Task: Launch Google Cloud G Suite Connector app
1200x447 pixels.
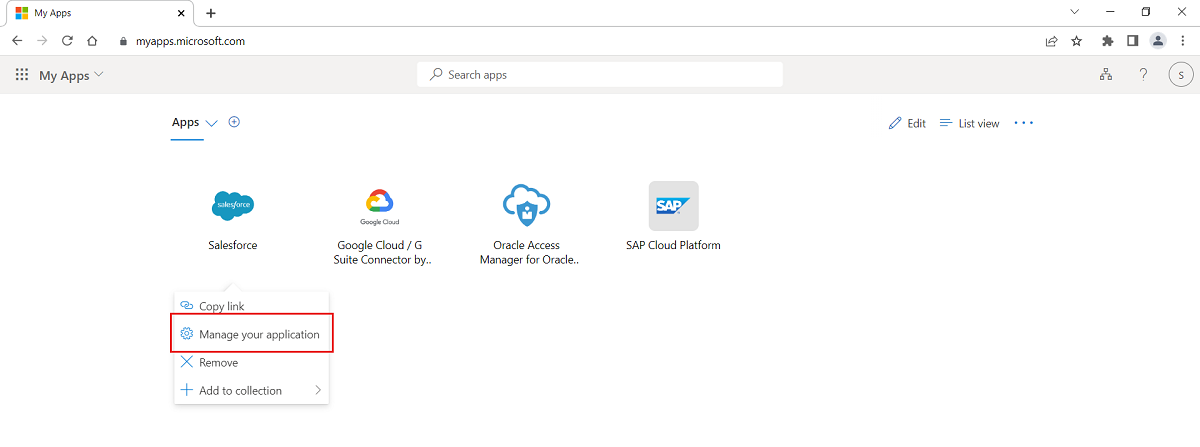Action: click(380, 206)
